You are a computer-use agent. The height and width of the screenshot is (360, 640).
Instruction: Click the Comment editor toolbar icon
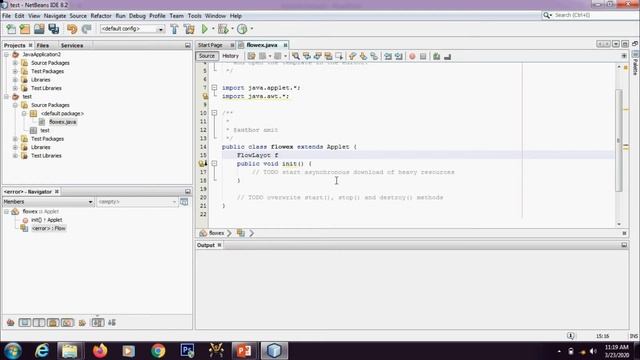[436, 56]
